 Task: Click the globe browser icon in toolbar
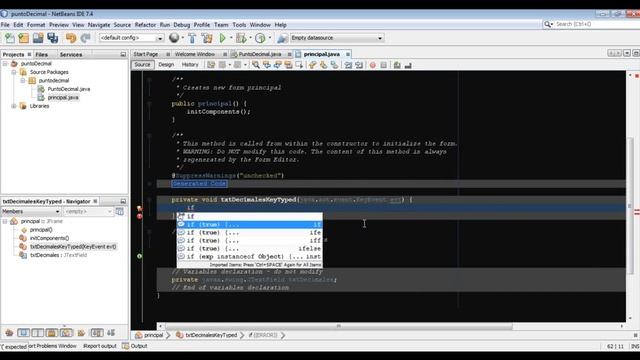pyautogui.click(x=174, y=38)
